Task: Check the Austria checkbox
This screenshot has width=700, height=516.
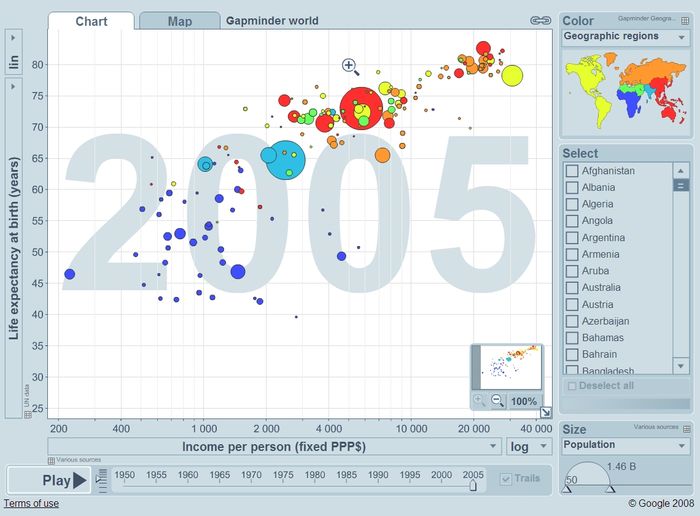Action: click(571, 304)
